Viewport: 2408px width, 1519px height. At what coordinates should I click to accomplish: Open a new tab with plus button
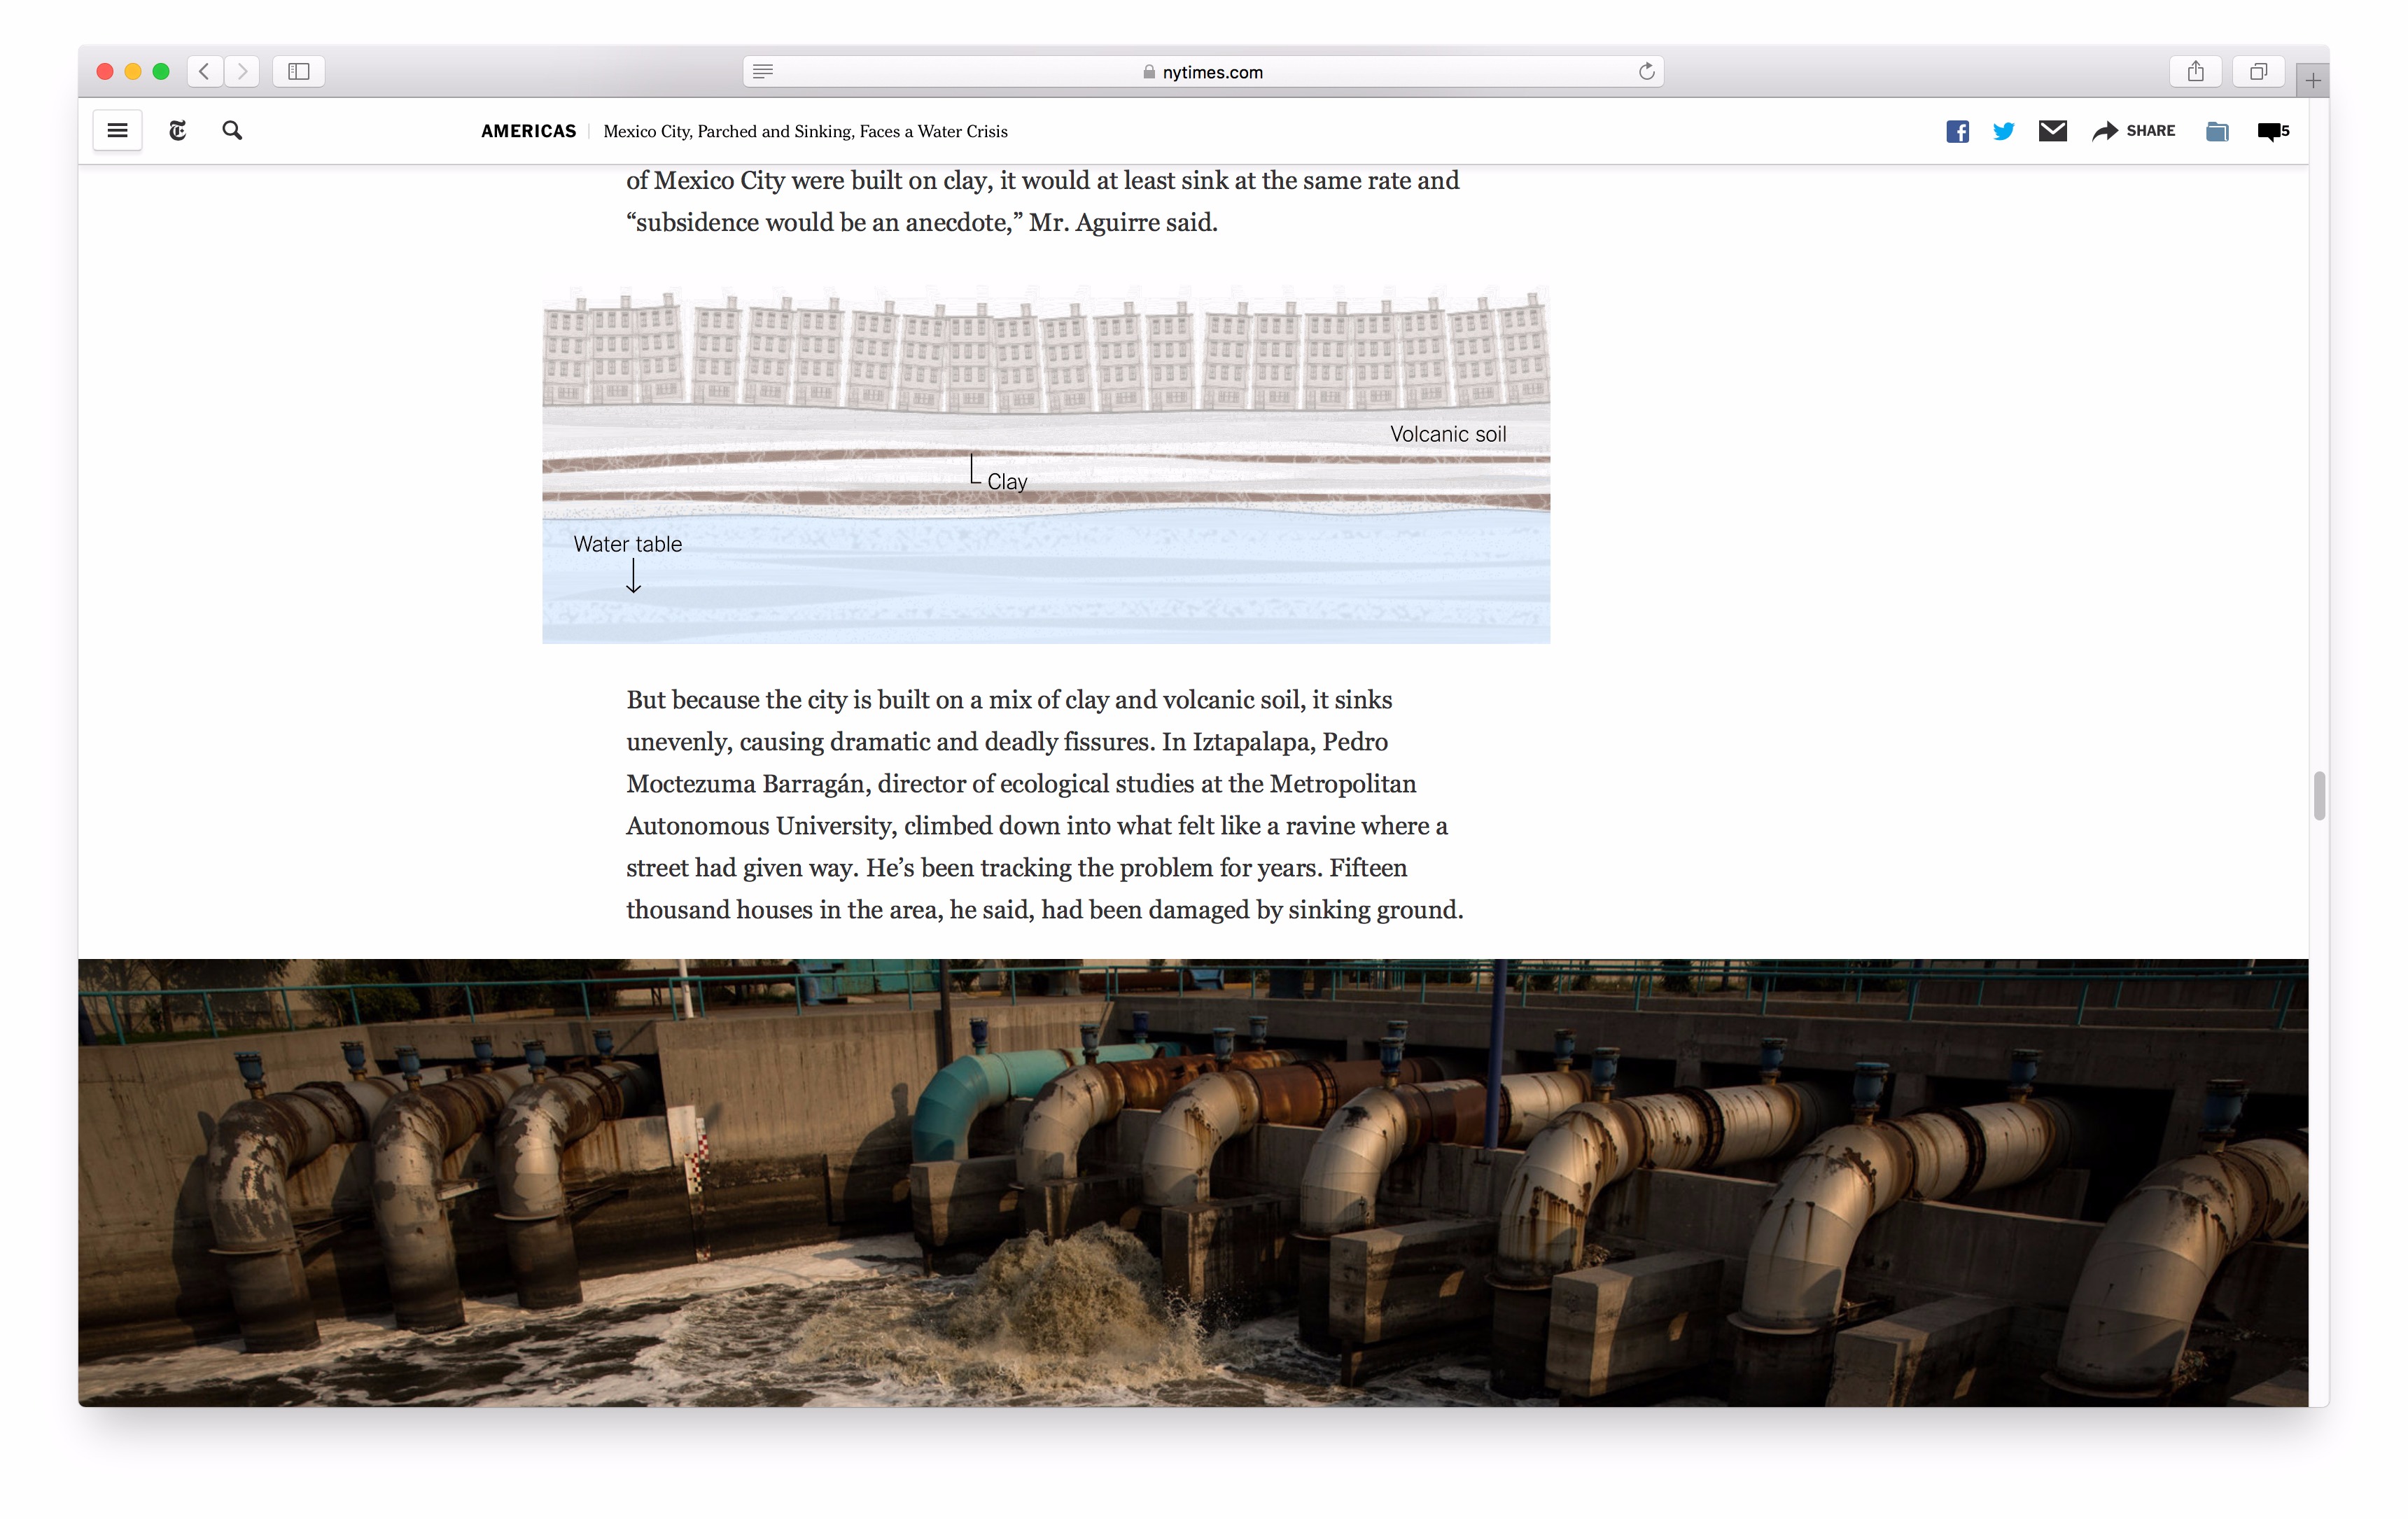click(x=2312, y=80)
